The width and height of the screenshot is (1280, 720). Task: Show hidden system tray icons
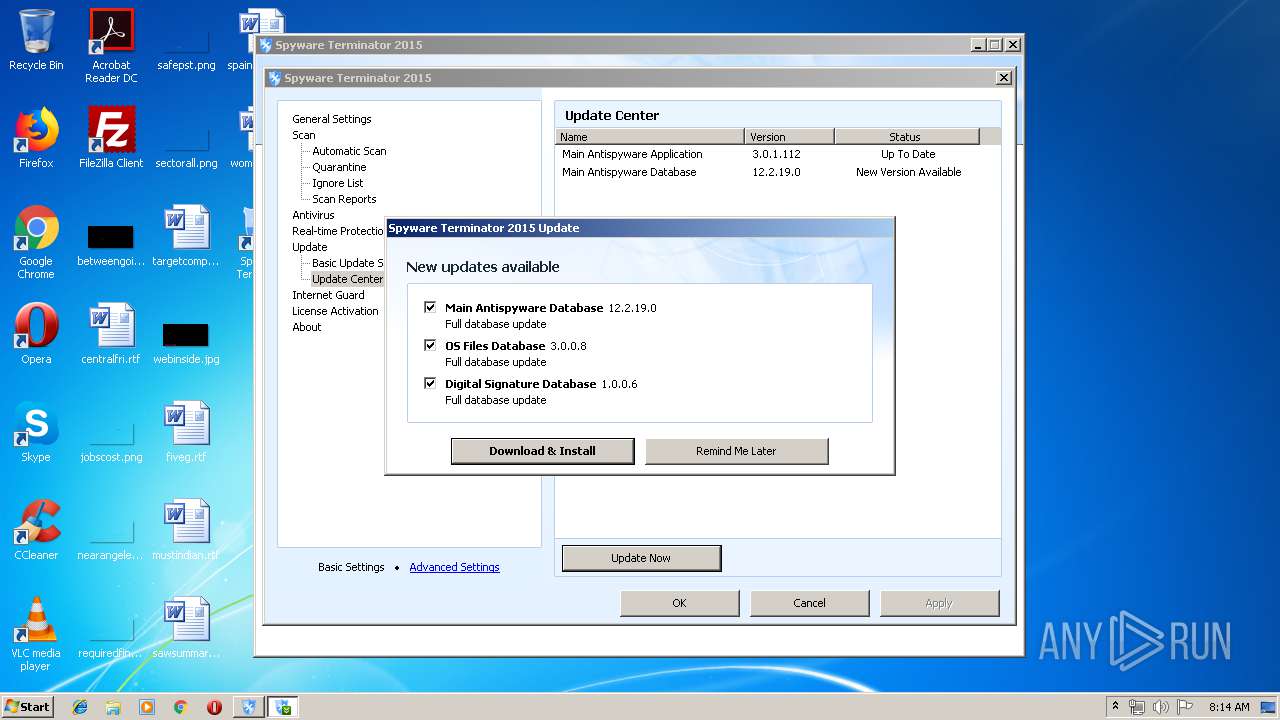(1115, 707)
